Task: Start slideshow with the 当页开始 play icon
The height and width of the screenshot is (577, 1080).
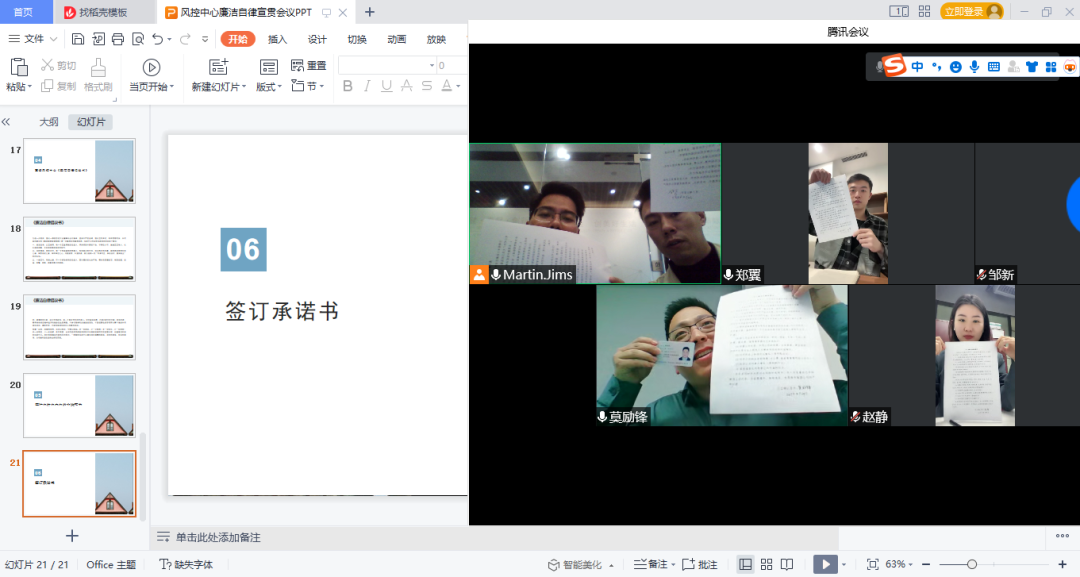Action: point(151,67)
